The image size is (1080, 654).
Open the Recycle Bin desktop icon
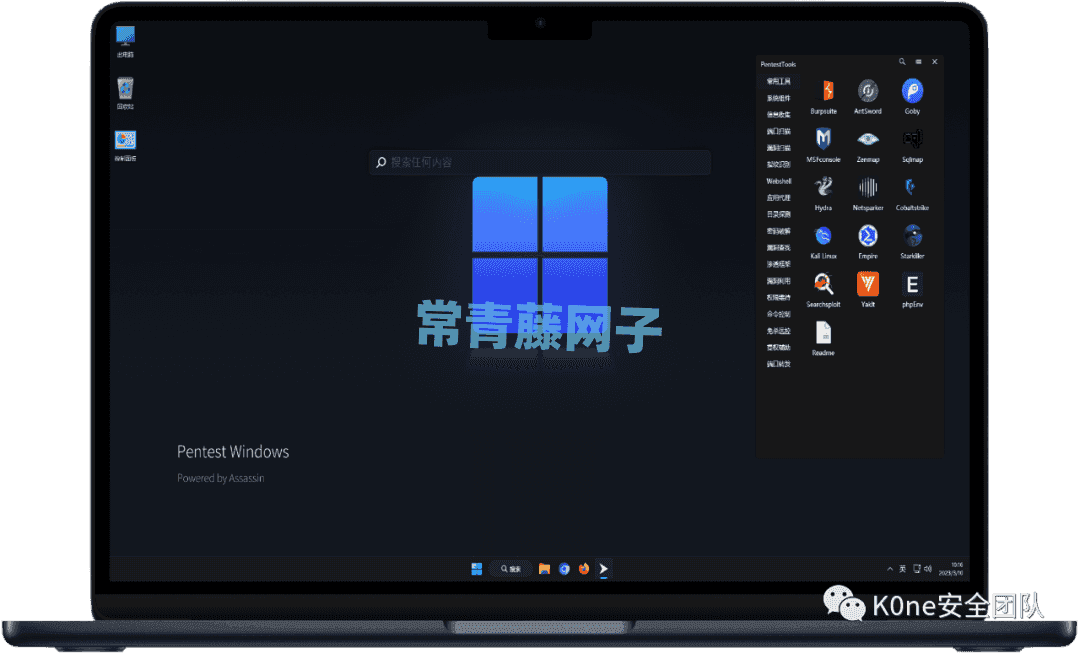[x=125, y=90]
